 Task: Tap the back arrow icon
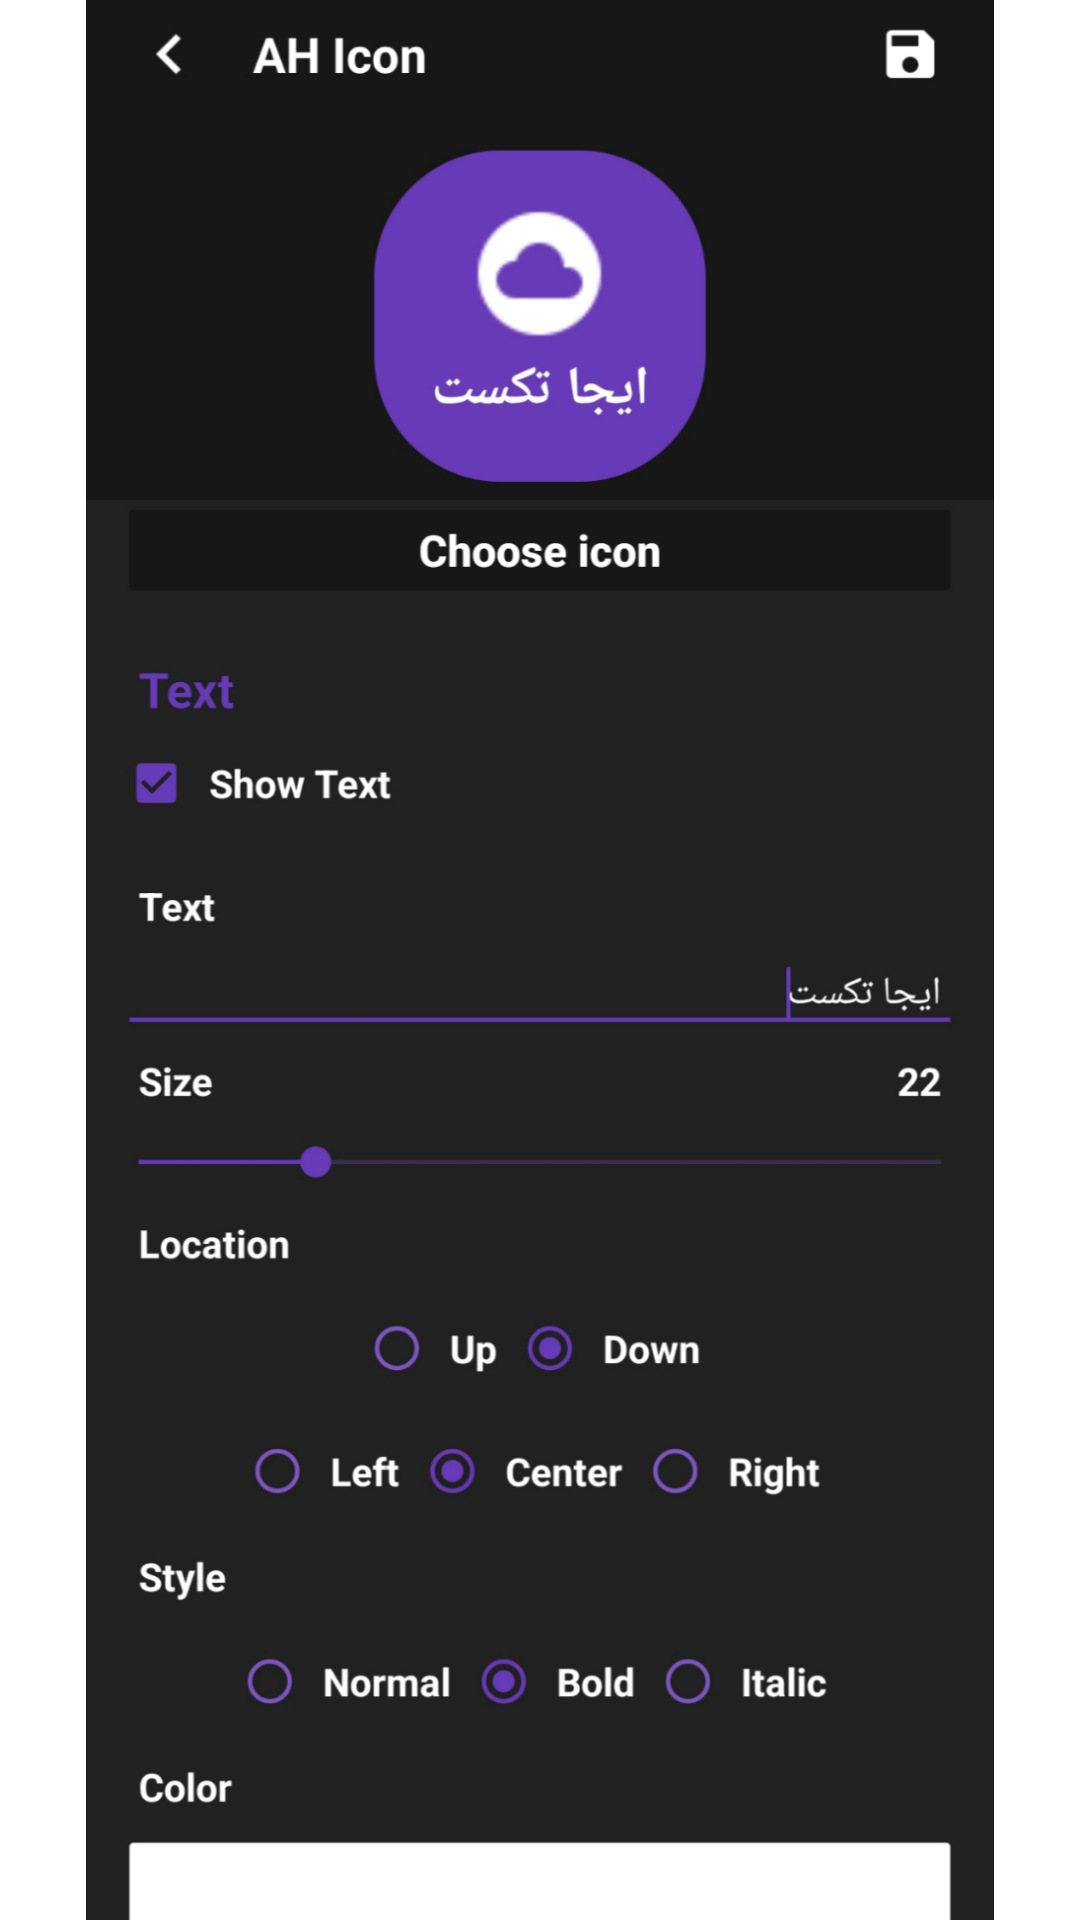170,55
